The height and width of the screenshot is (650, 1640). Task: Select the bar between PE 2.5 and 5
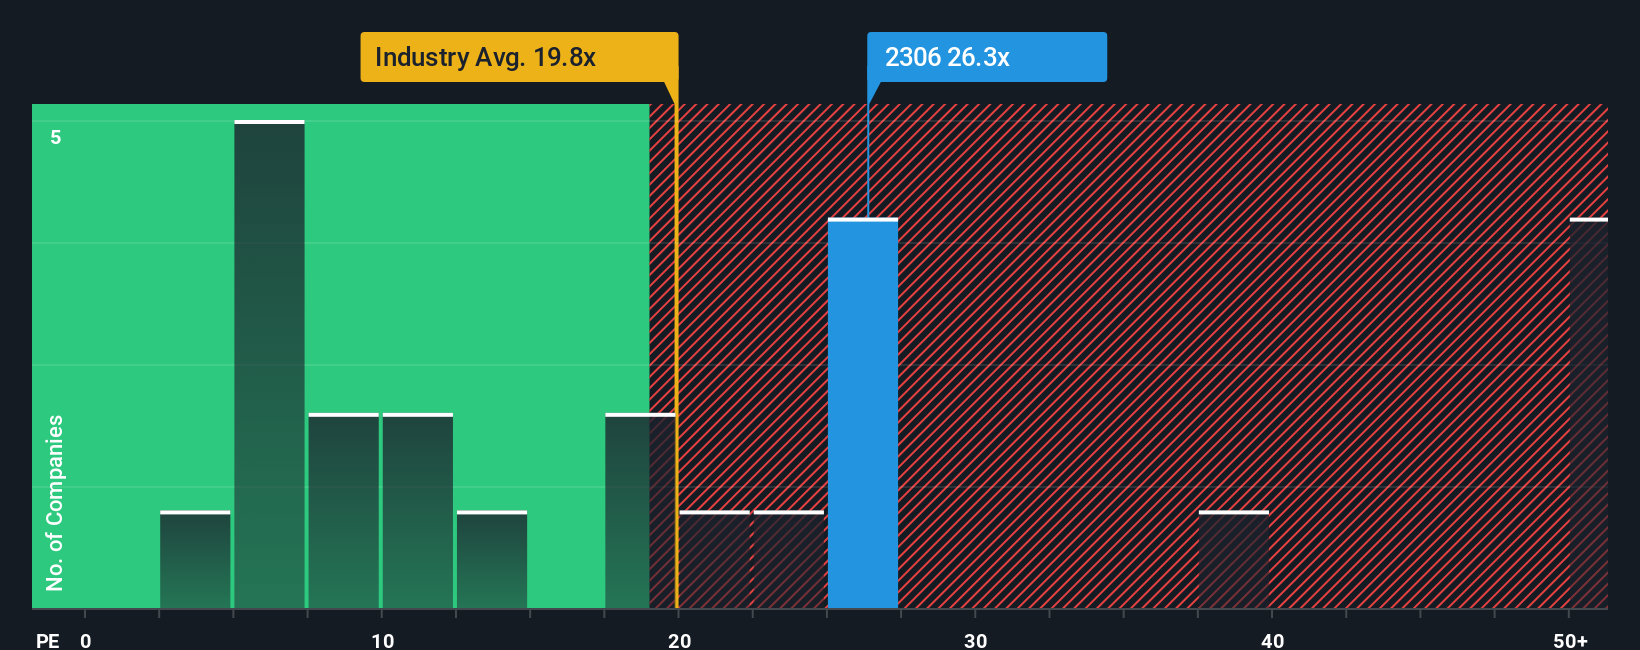(x=195, y=560)
